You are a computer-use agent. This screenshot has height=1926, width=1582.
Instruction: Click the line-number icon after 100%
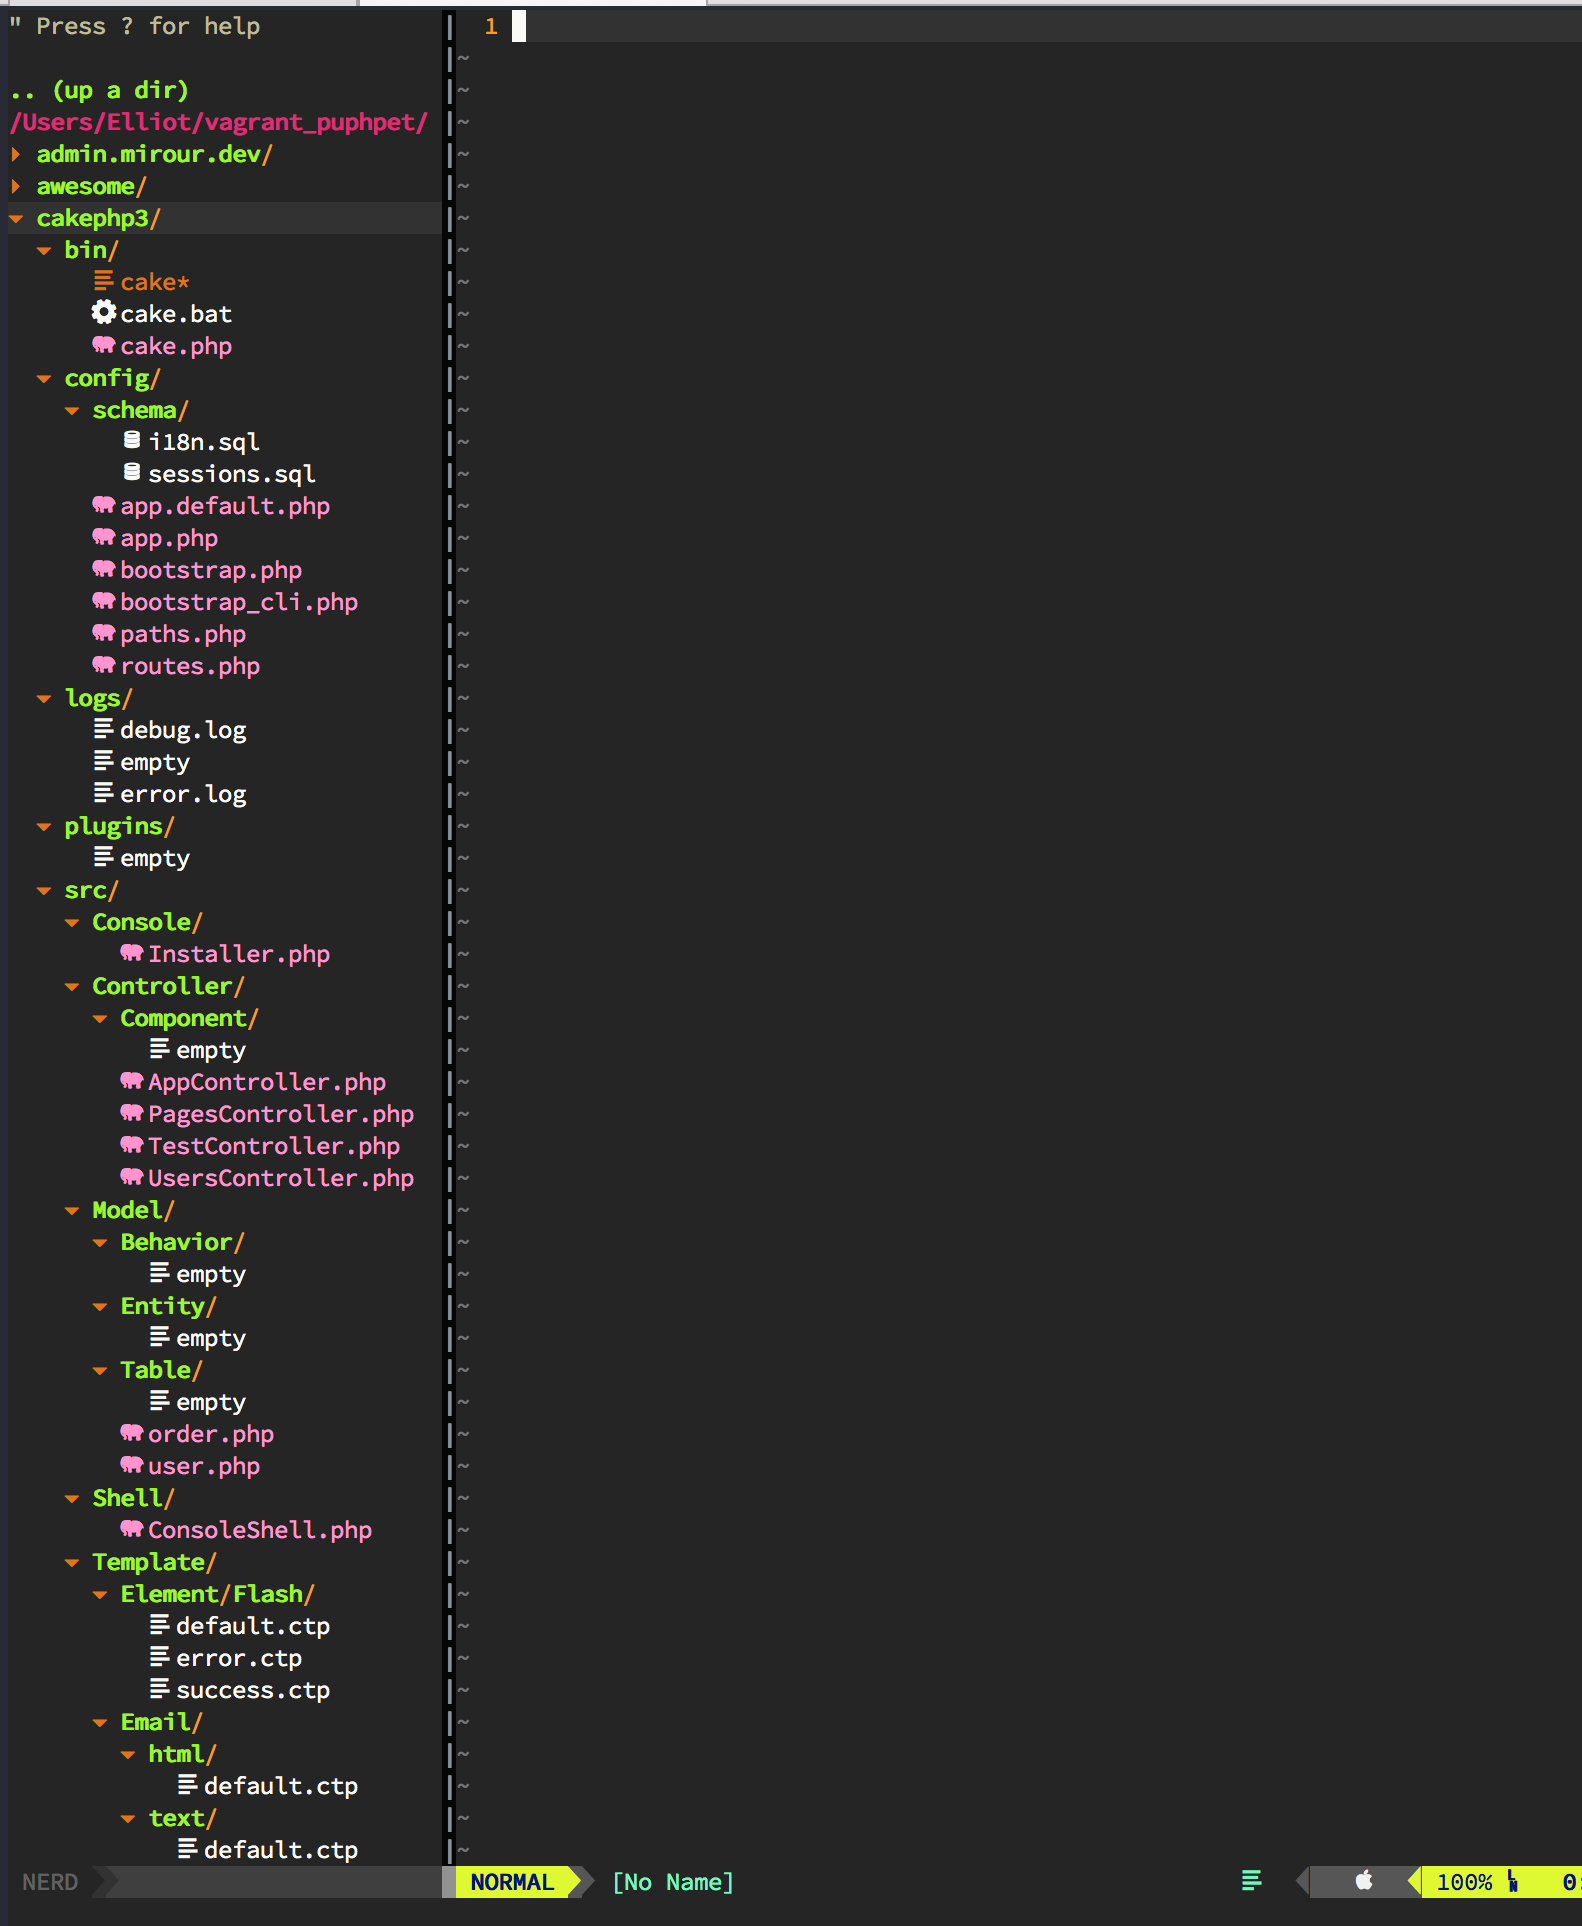pyautogui.click(x=1513, y=1881)
